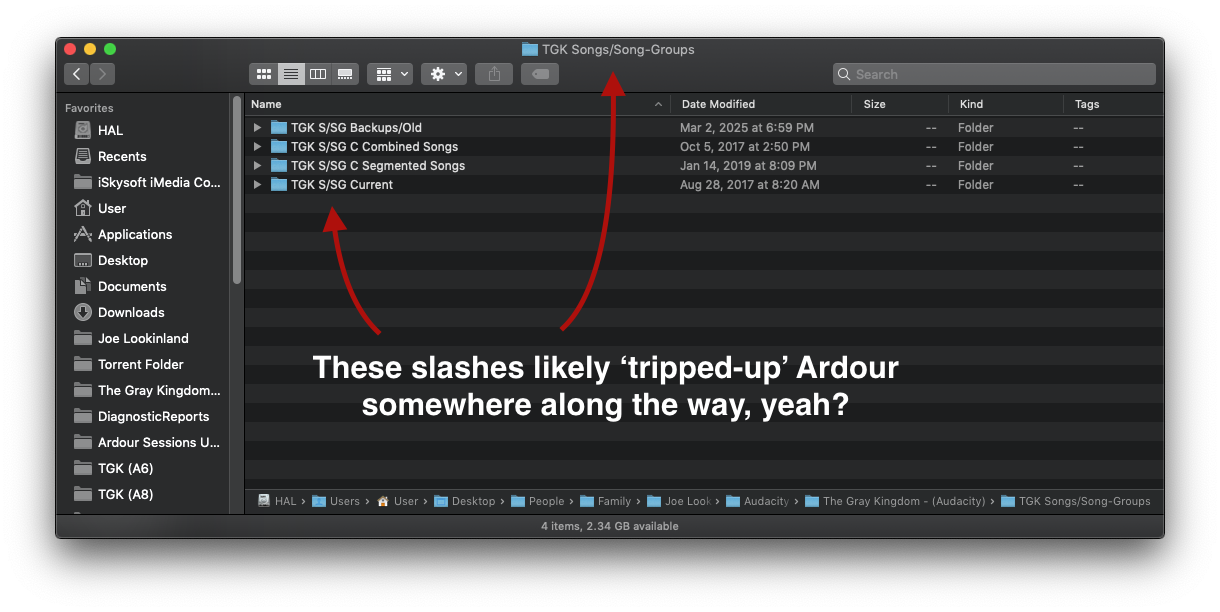The height and width of the screenshot is (612, 1220).
Task: Sort by the Name column header
Action: (266, 104)
